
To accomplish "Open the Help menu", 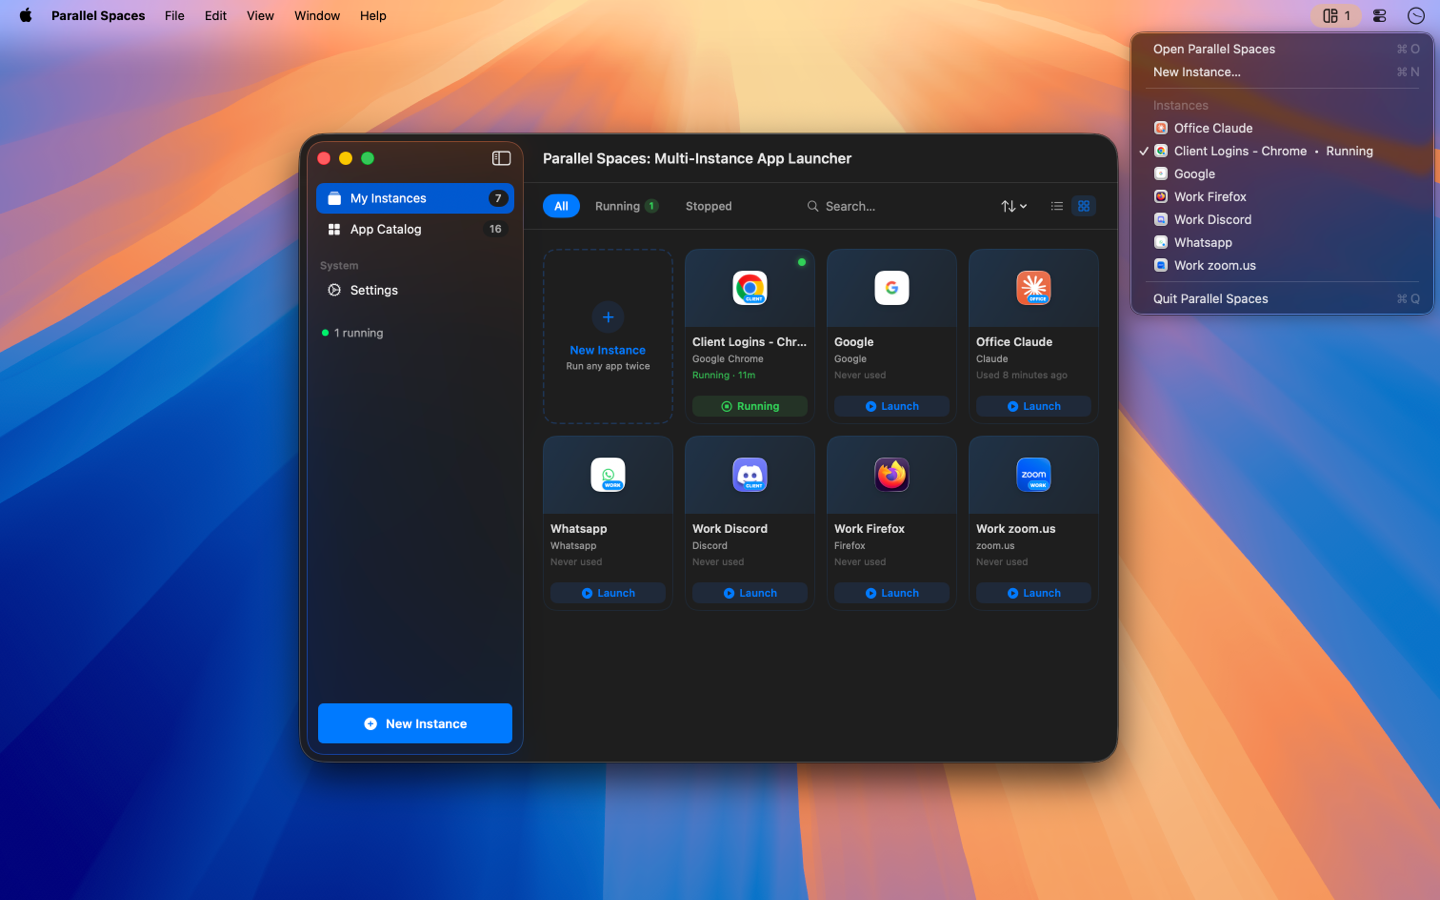I will click(373, 15).
